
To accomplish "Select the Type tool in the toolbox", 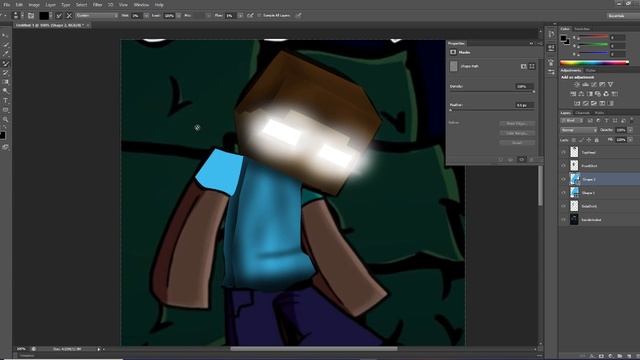I will tap(5, 100).
